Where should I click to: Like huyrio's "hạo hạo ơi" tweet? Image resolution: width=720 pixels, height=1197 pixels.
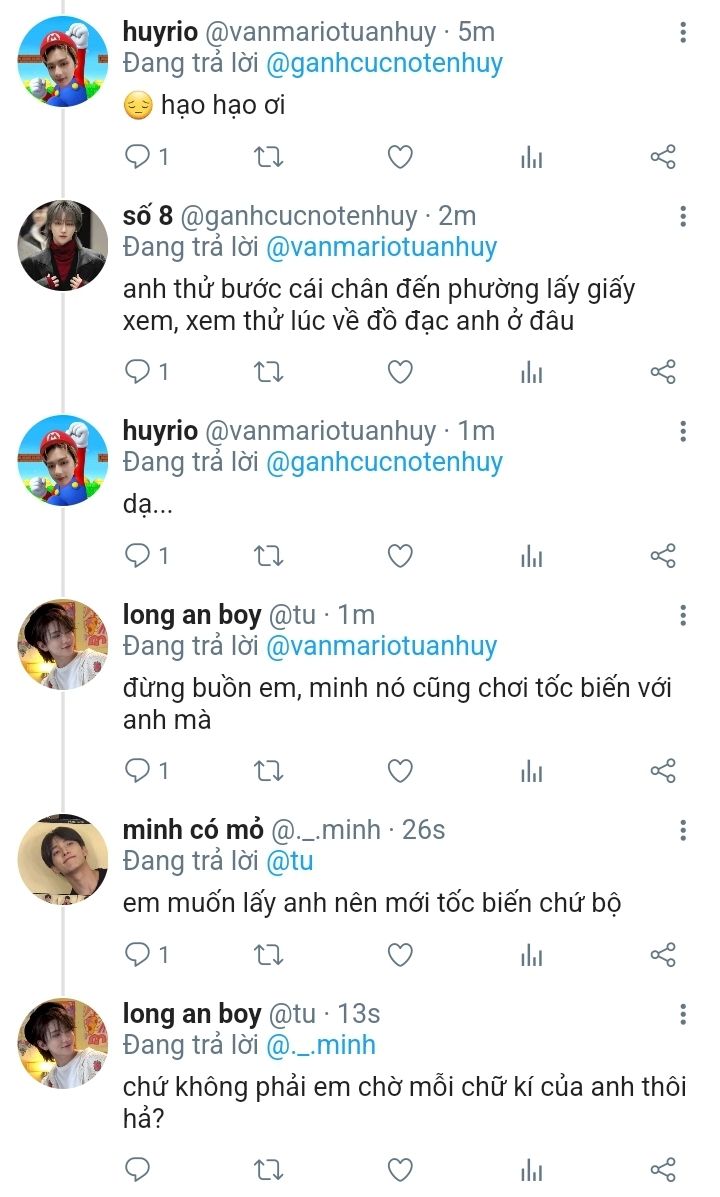click(400, 157)
